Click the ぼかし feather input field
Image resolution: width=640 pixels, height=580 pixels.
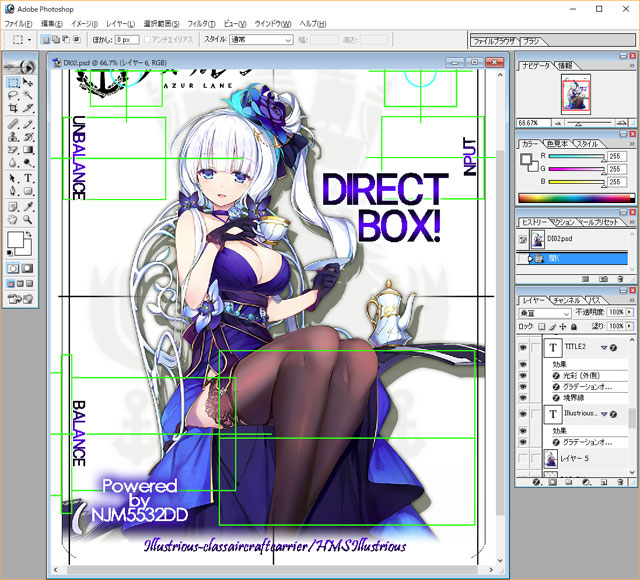[x=127, y=40]
